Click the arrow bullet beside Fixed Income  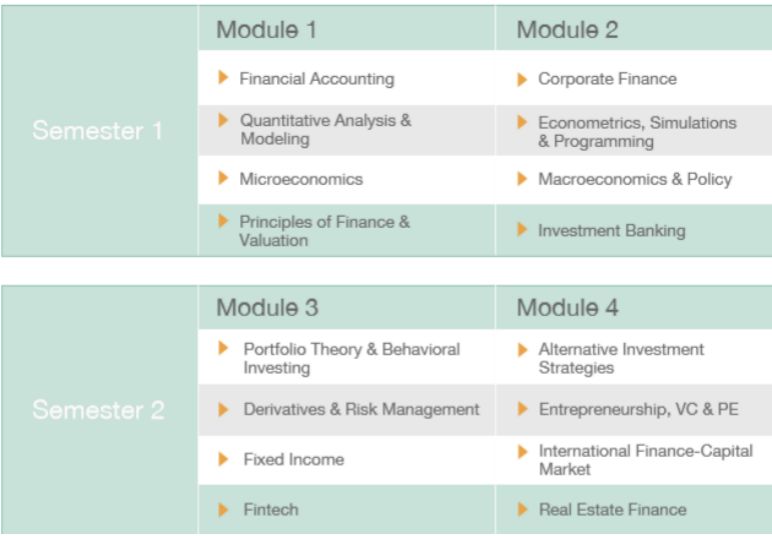click(223, 459)
